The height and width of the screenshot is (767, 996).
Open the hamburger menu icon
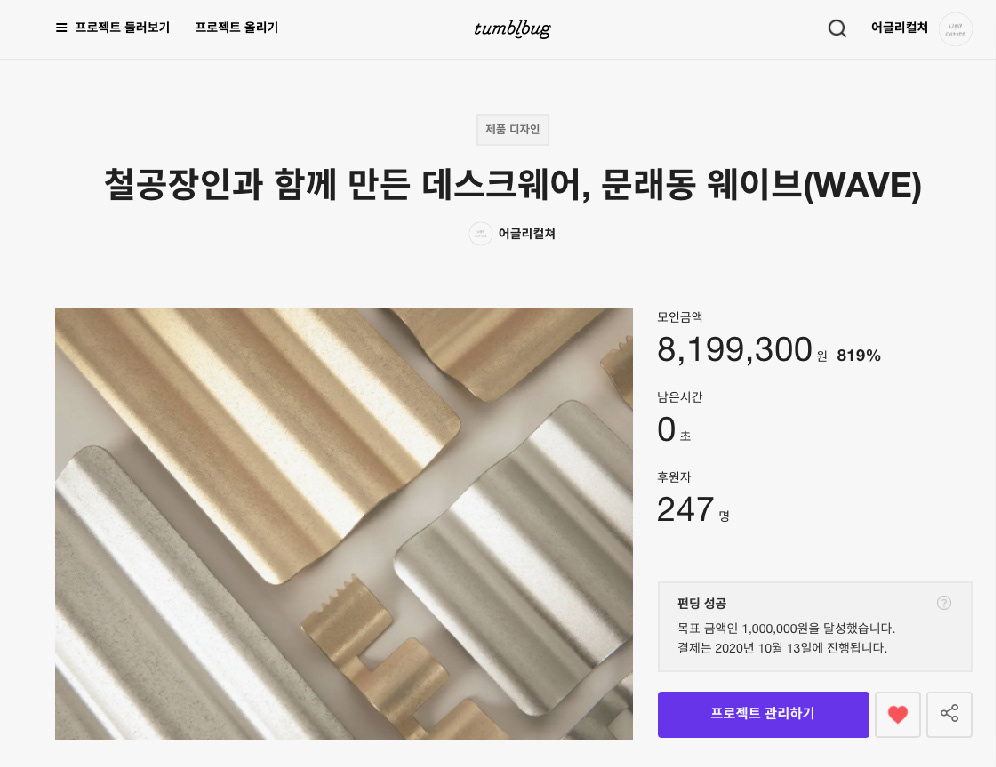coord(62,28)
